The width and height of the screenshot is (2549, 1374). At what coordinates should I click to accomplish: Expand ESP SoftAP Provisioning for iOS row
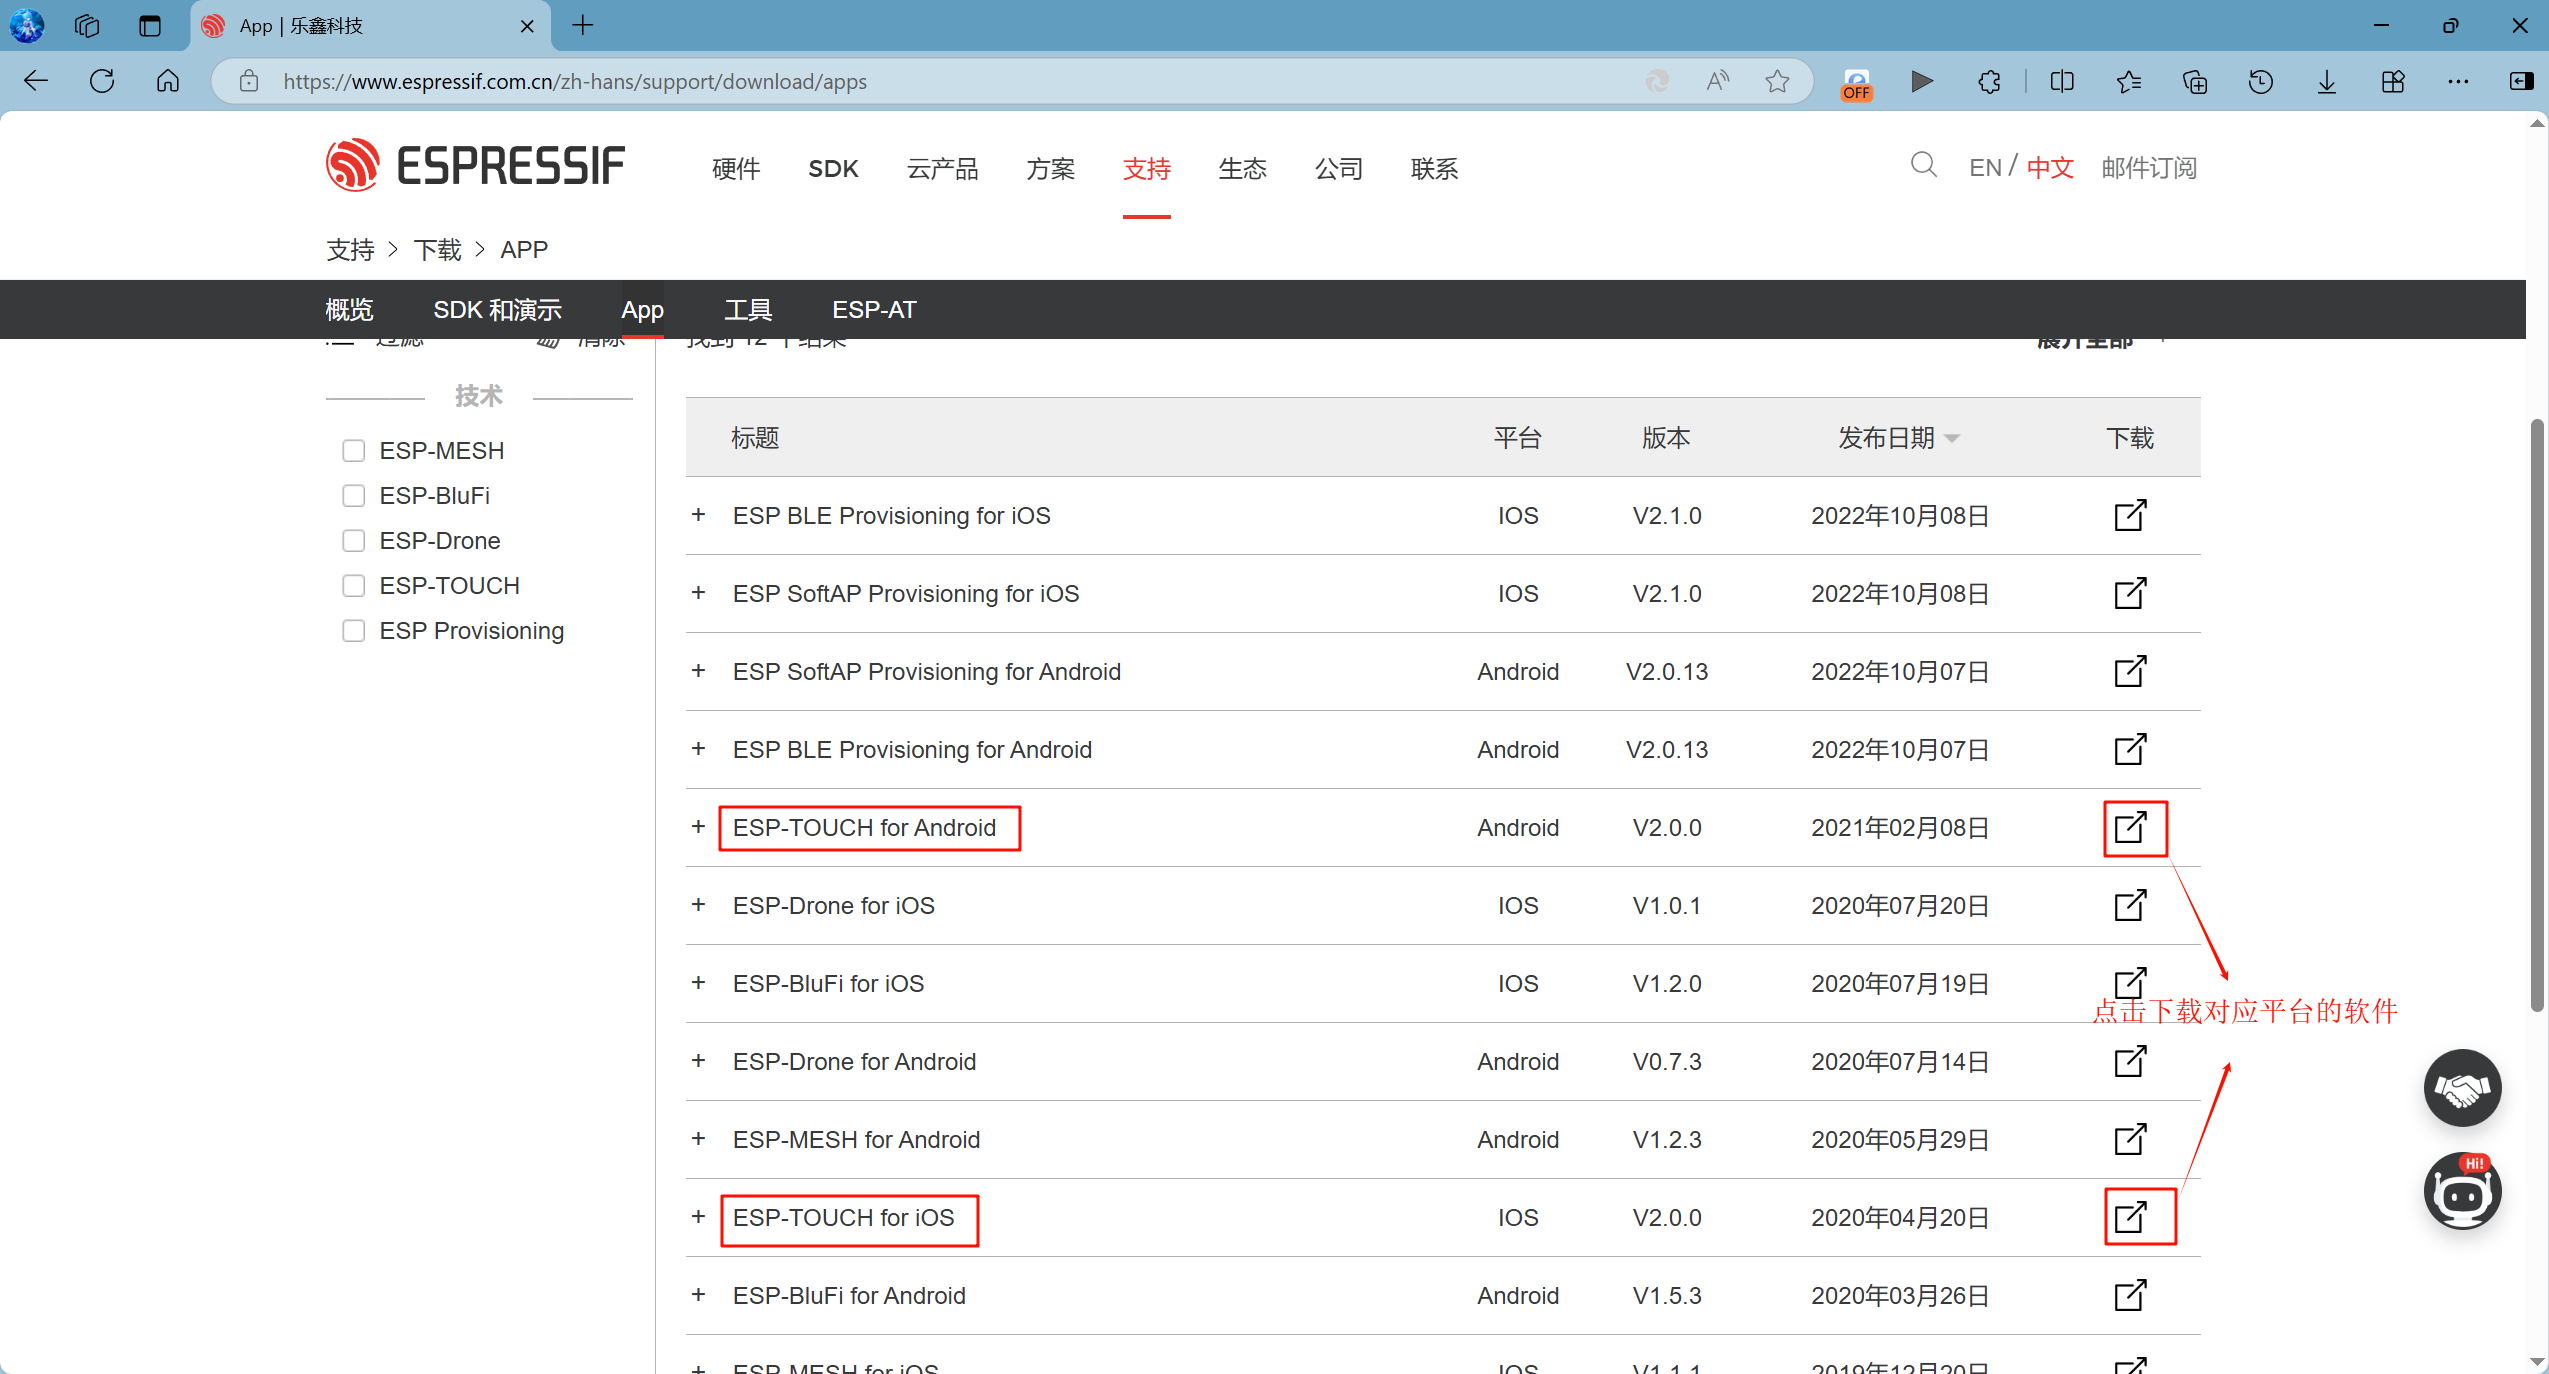pyautogui.click(x=698, y=592)
